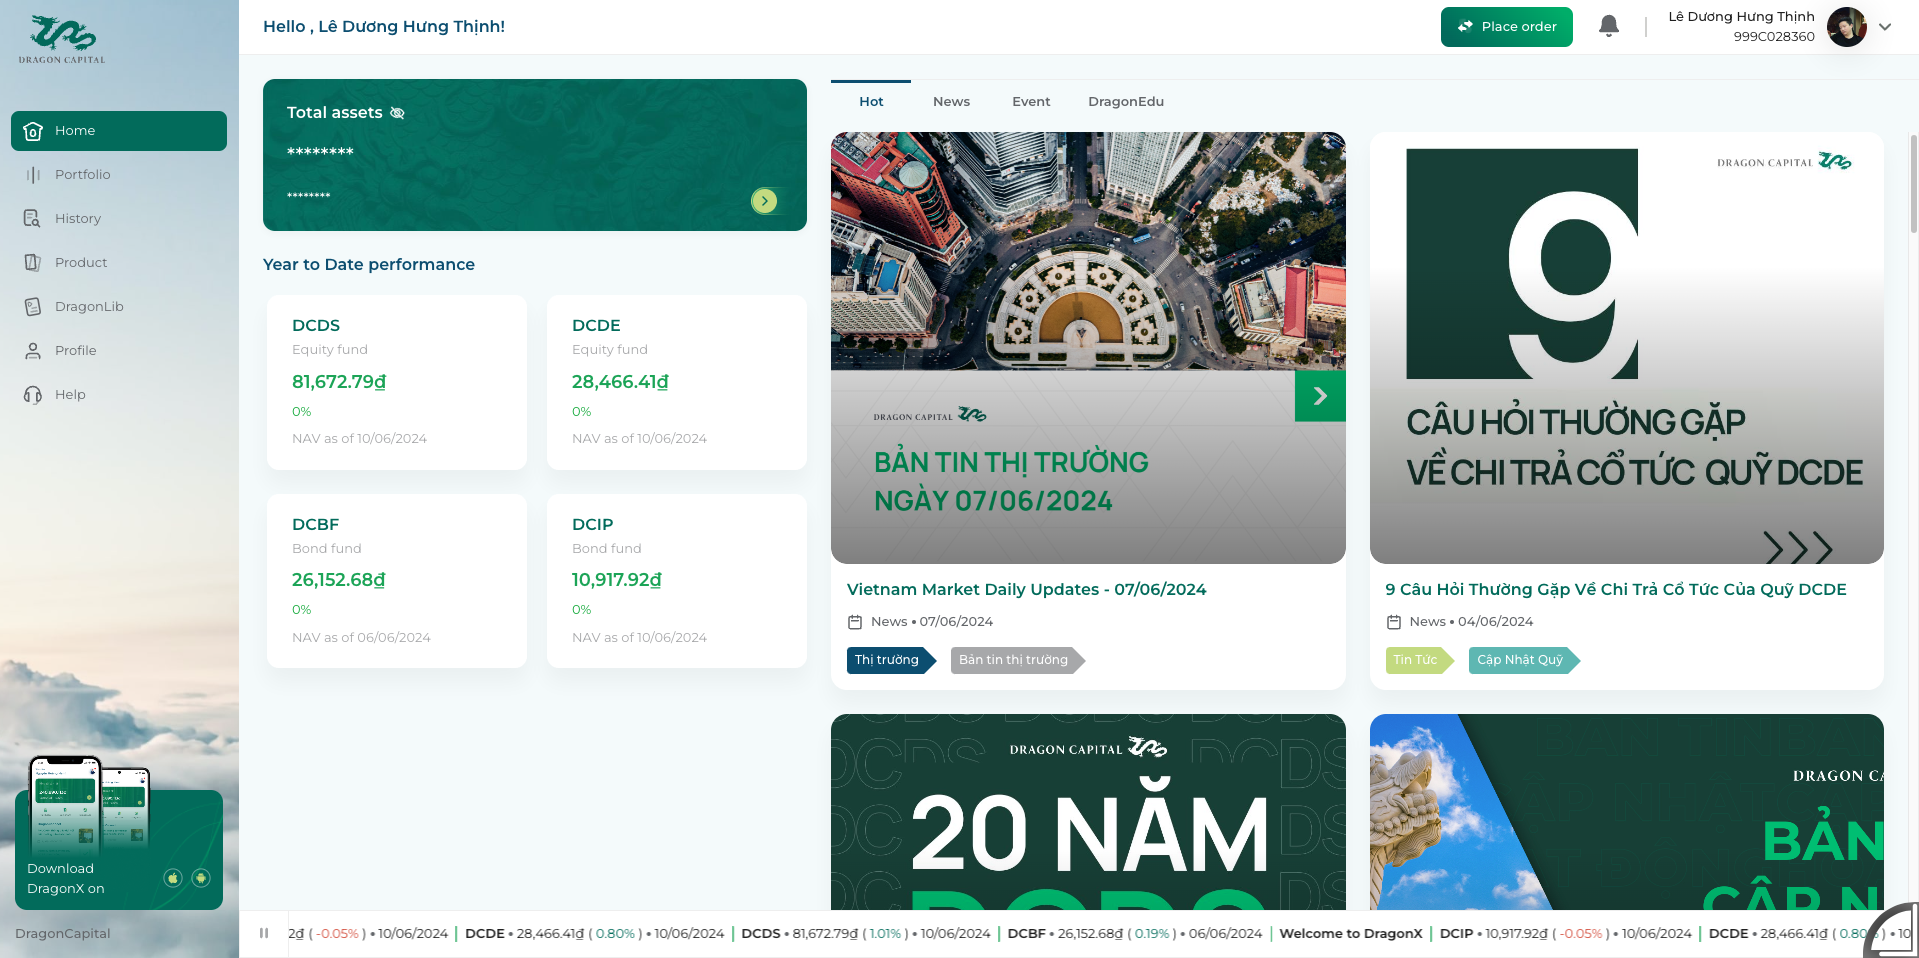Click calendar icon beside News 04/06/2024
Viewport: 1919px width, 958px height.
tap(1394, 622)
